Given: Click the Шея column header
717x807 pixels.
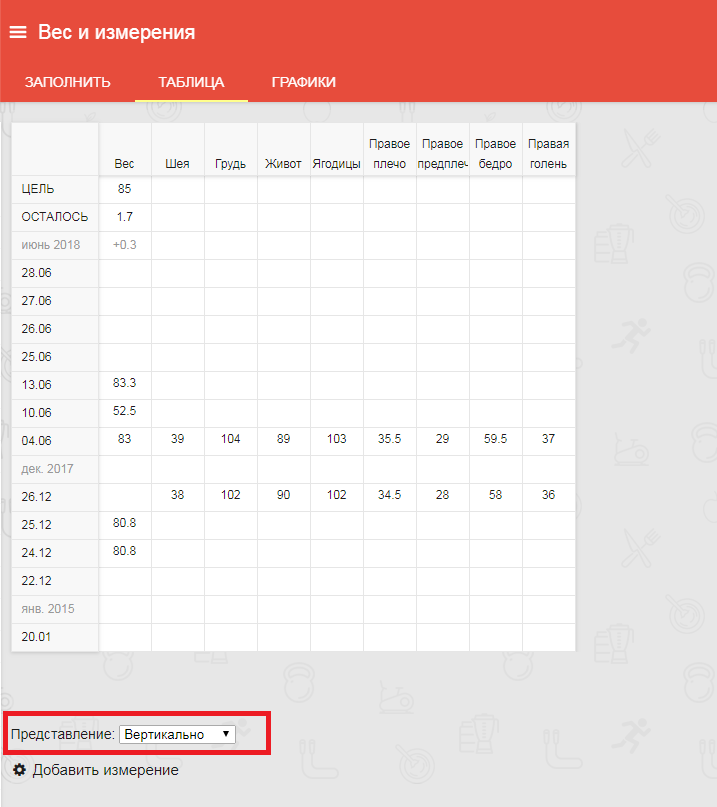Looking at the screenshot, I should pyautogui.click(x=177, y=164).
